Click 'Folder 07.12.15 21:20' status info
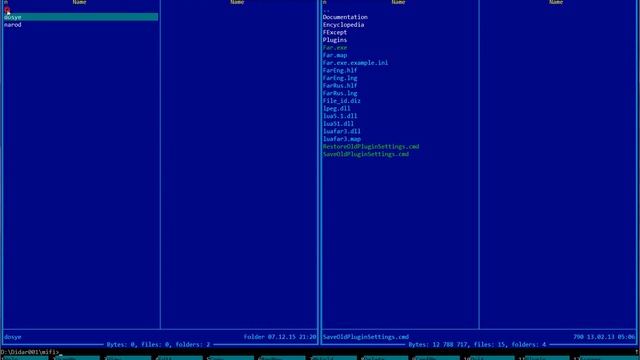The height and width of the screenshot is (360, 640). pos(280,337)
